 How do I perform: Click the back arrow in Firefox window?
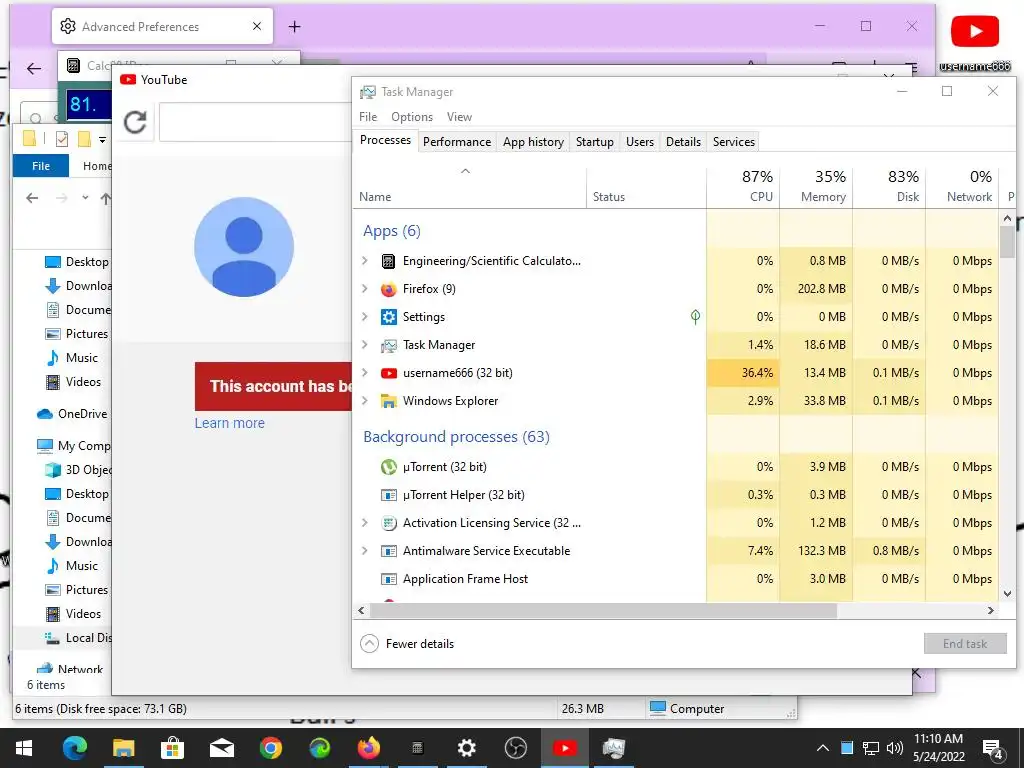[x=34, y=68]
